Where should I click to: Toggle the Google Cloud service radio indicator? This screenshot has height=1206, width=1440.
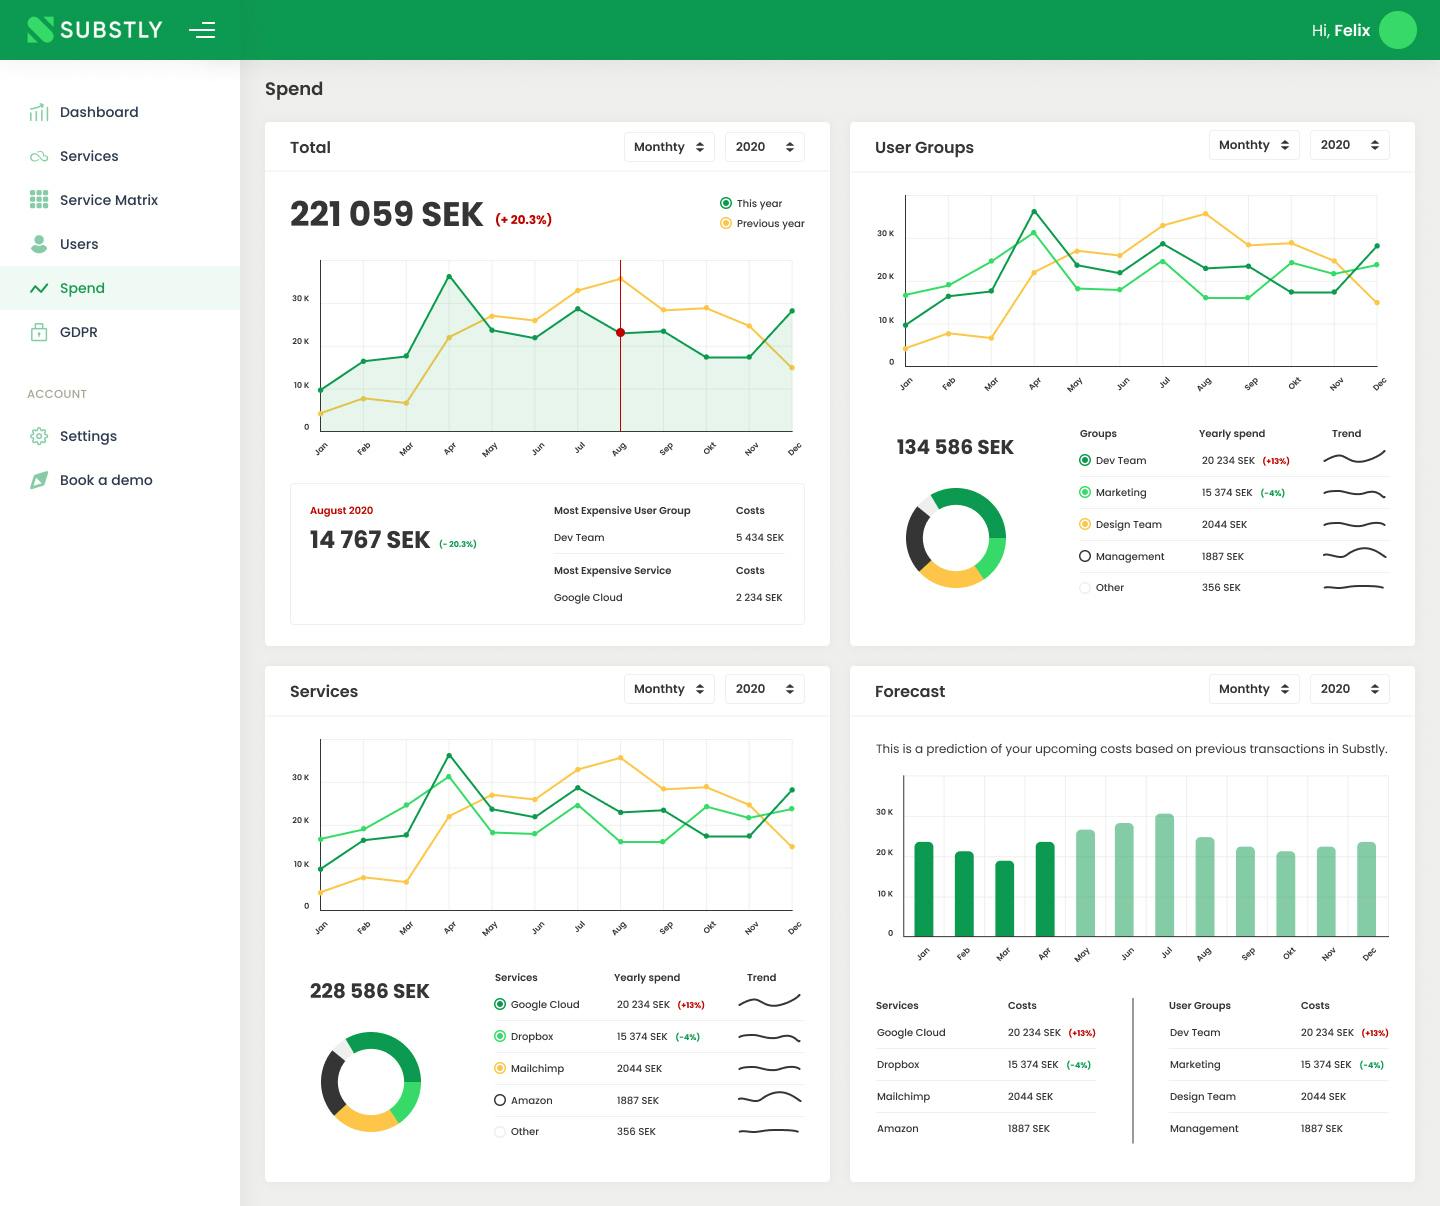500,1004
